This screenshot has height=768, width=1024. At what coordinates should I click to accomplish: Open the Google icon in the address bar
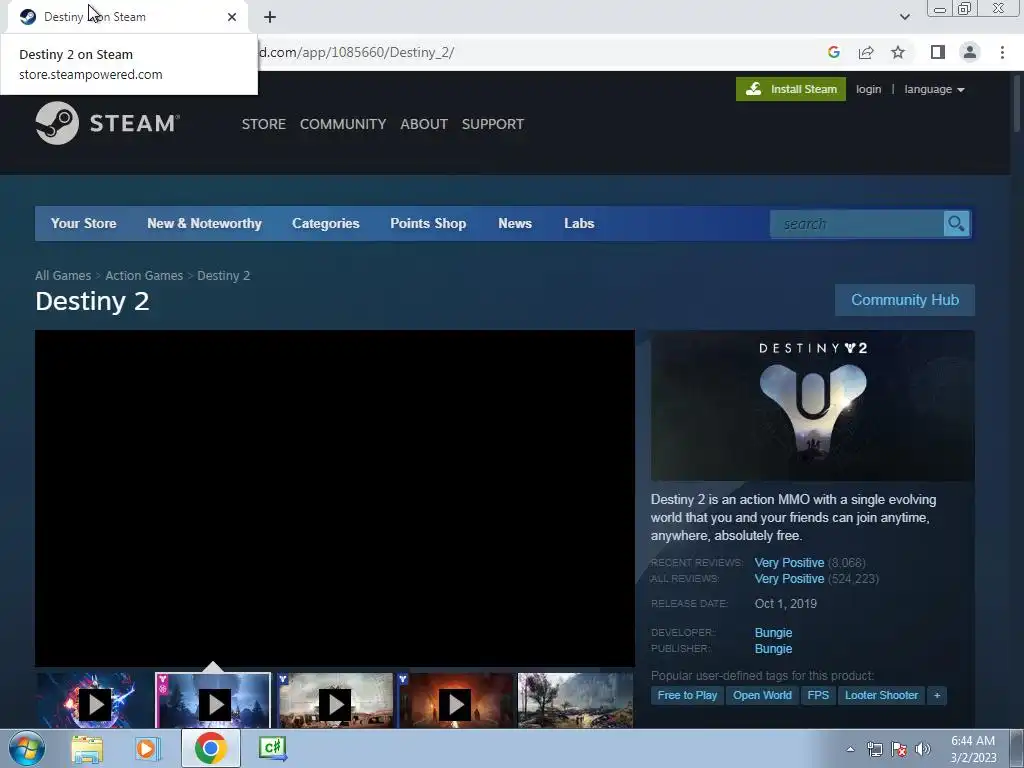coord(833,52)
